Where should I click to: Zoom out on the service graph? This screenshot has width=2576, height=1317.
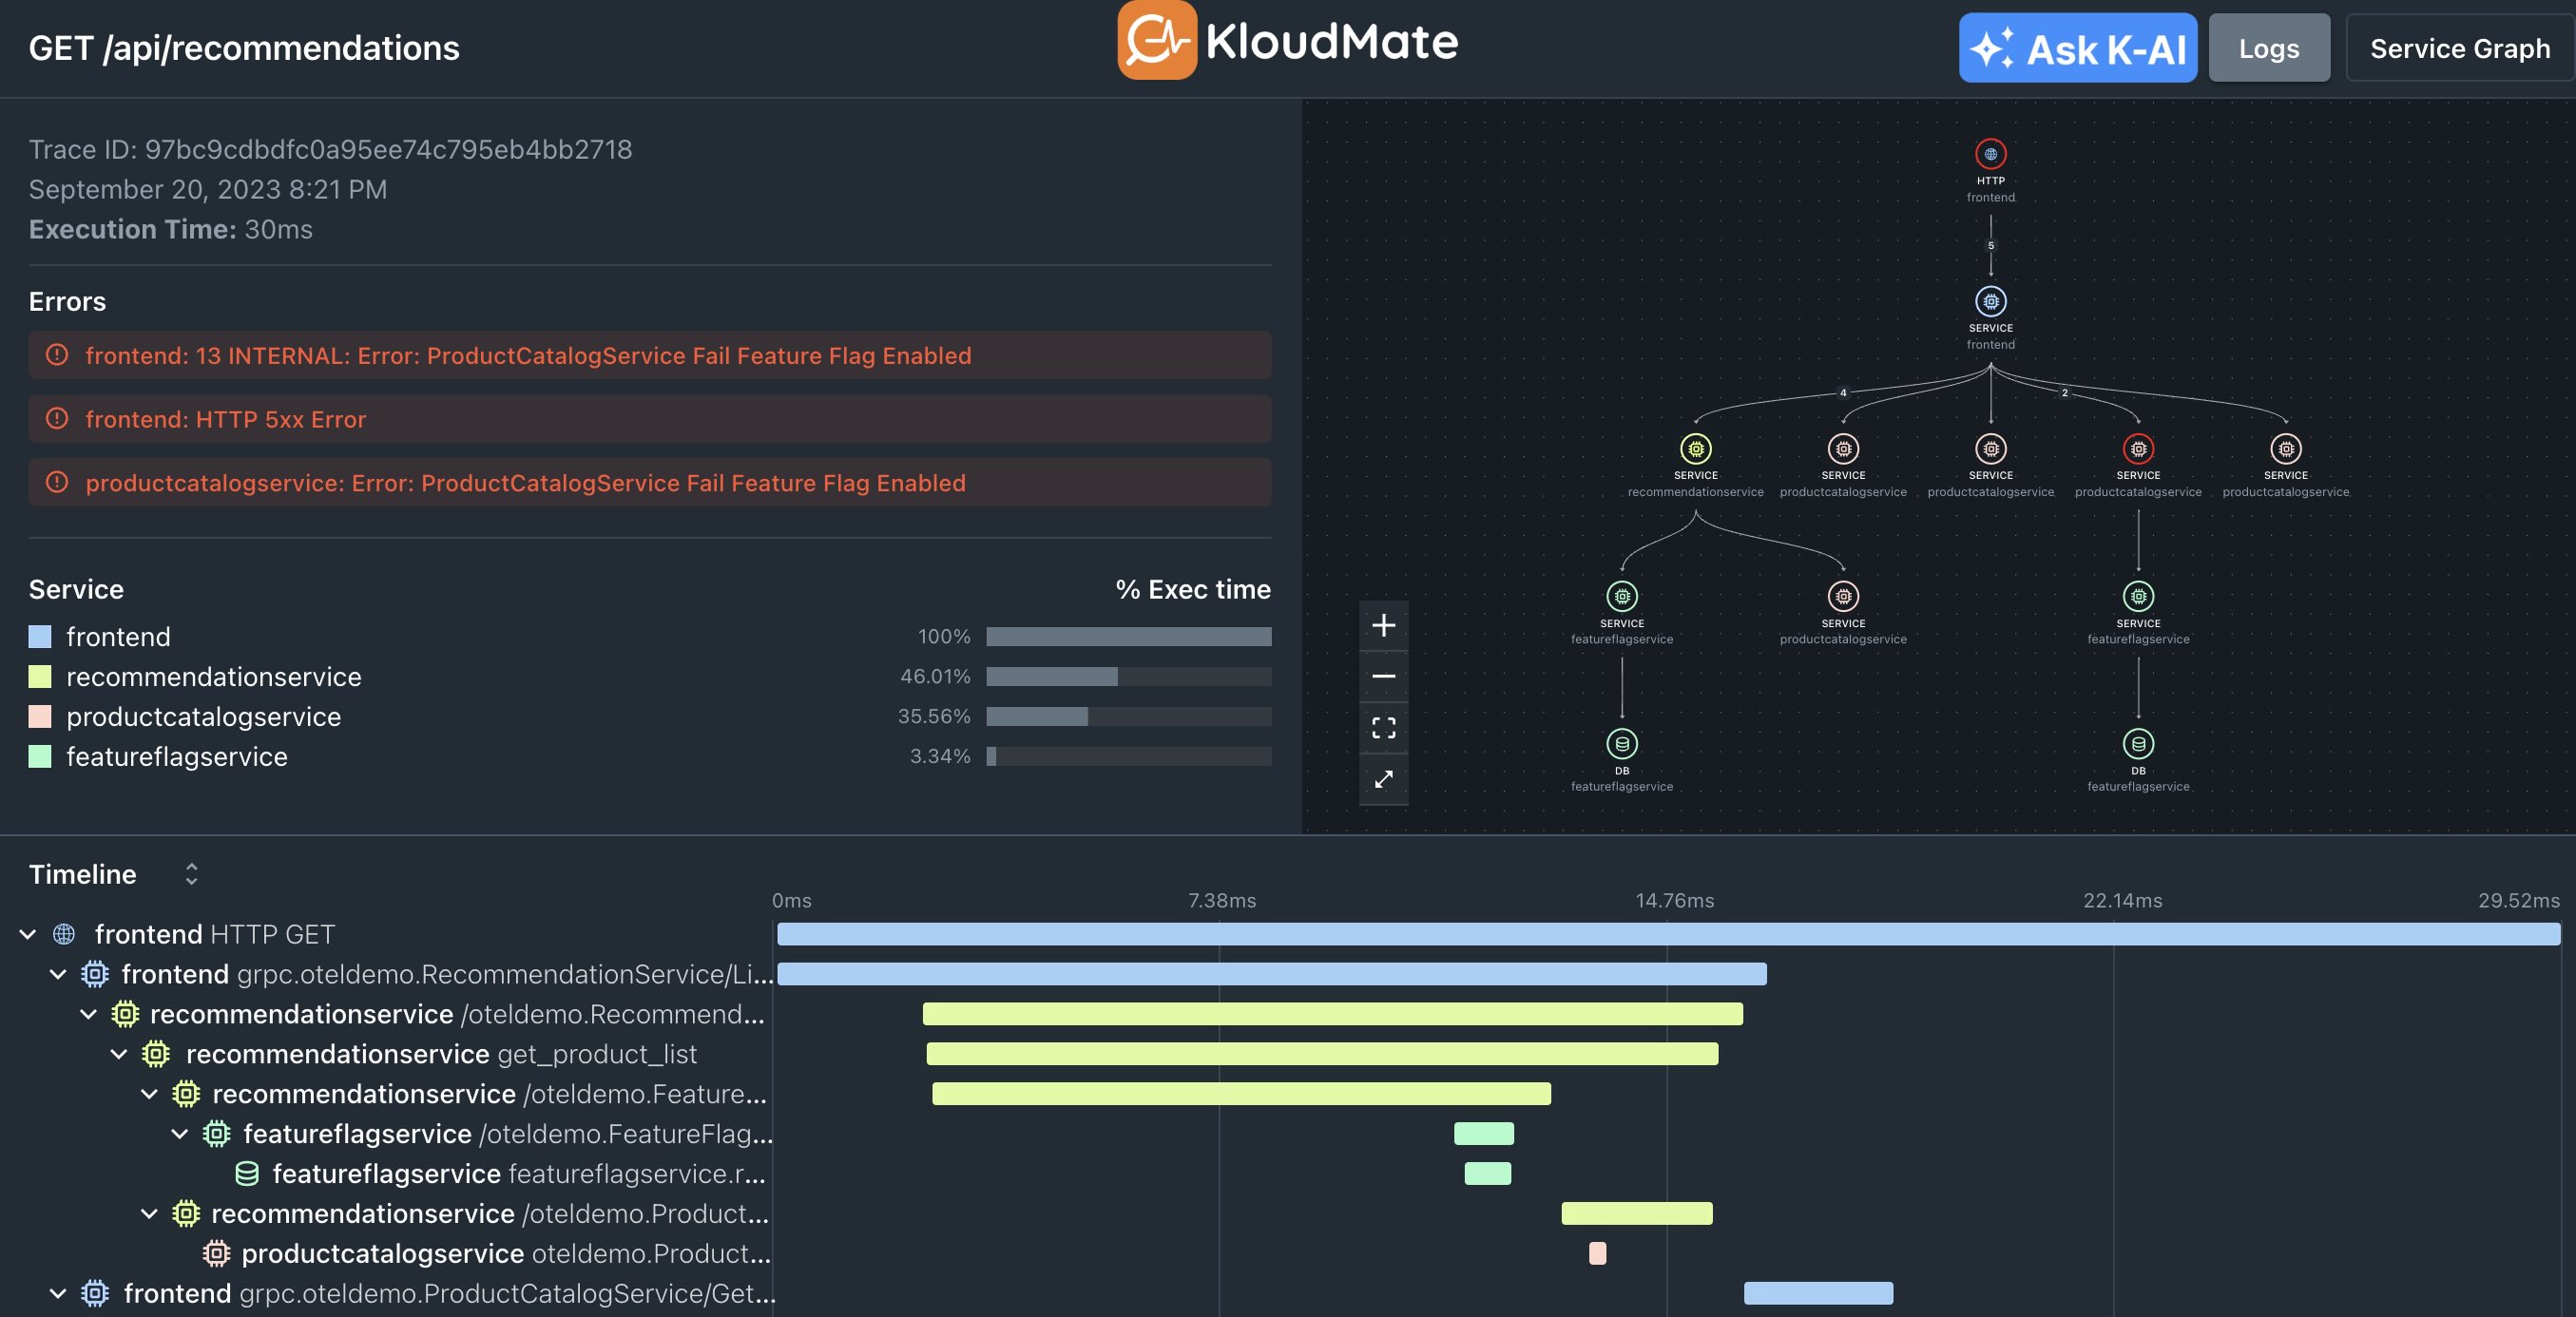[x=1384, y=677]
